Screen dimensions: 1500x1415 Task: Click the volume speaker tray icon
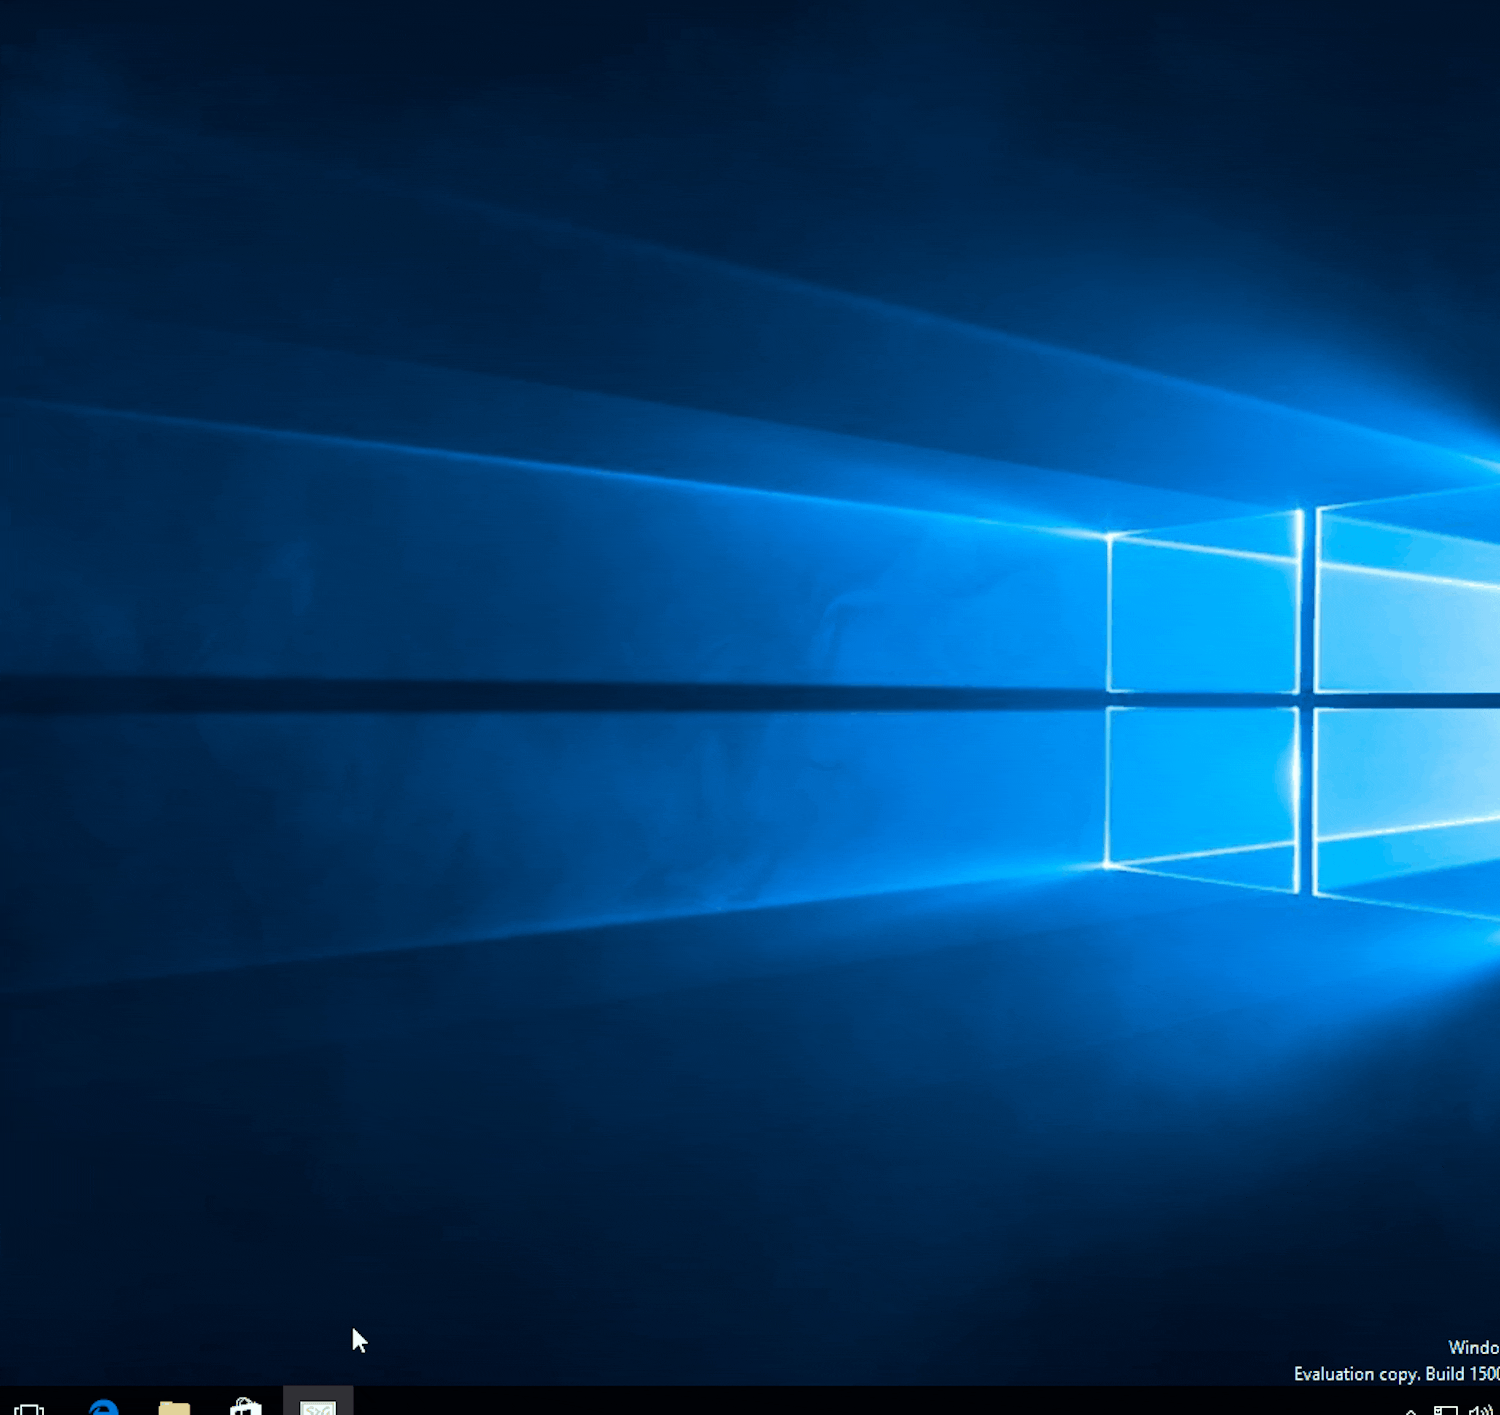1480,1410
